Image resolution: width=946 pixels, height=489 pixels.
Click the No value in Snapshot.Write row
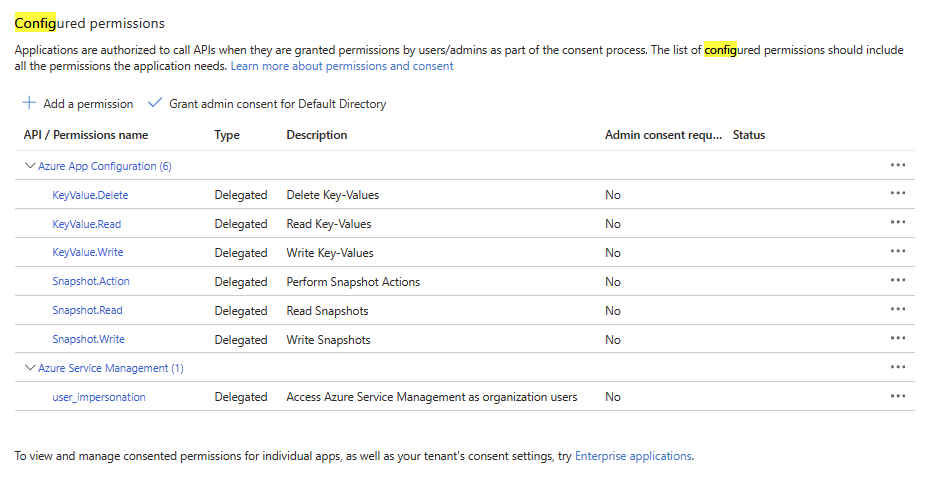[613, 339]
